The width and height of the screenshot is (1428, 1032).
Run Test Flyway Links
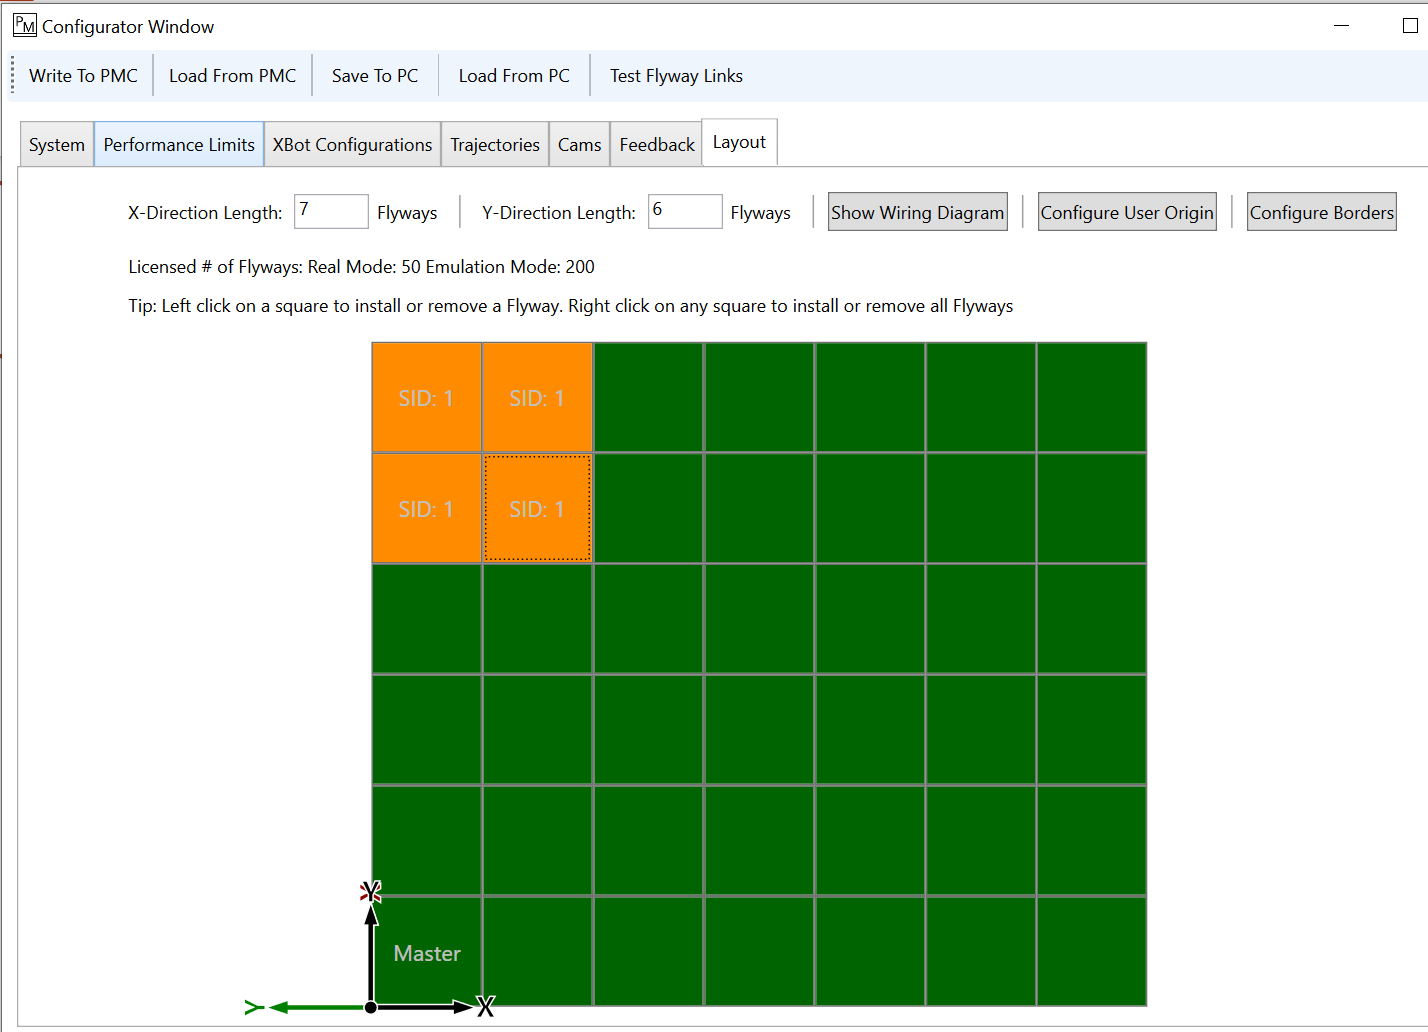click(676, 76)
